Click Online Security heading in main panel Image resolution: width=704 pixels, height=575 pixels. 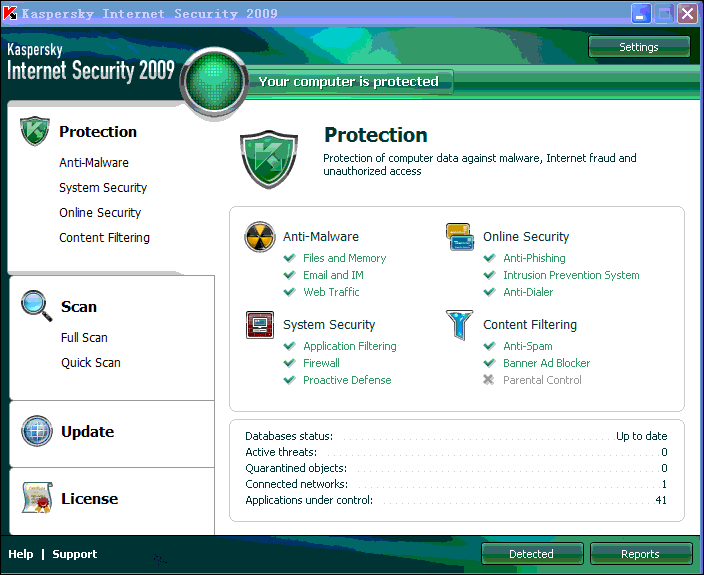tap(526, 237)
